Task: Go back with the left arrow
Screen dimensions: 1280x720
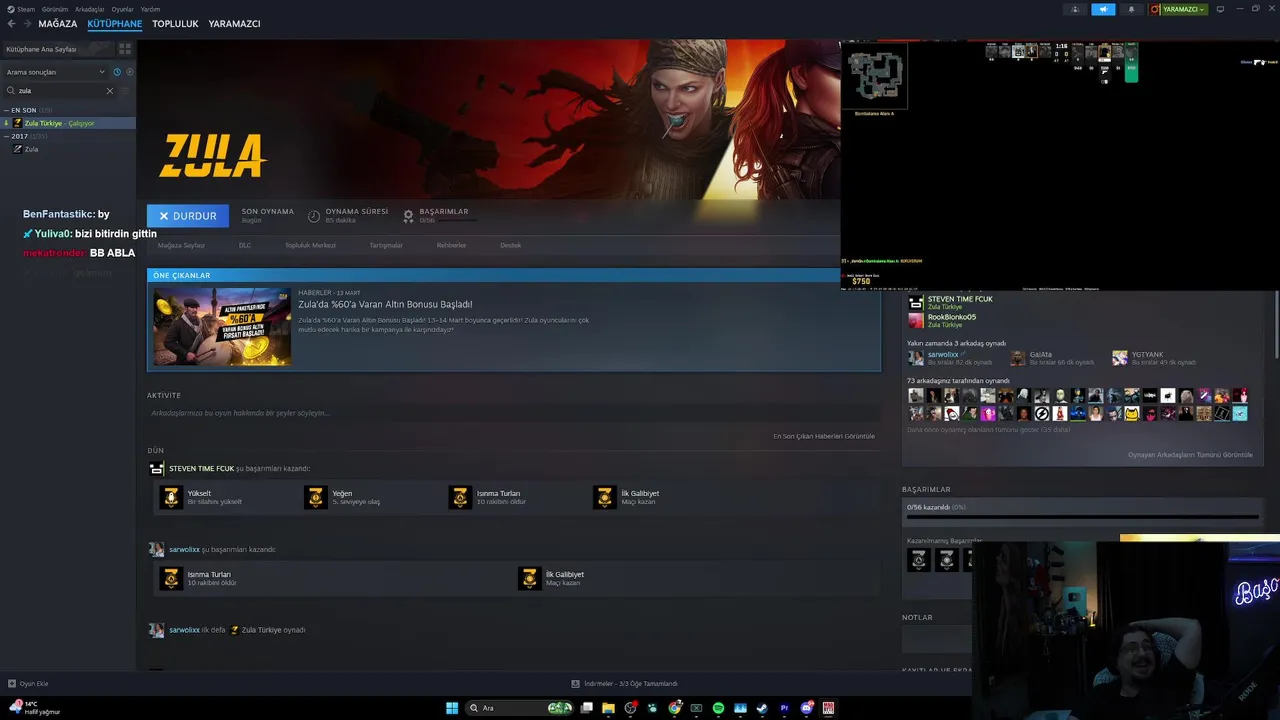Action: [11, 24]
